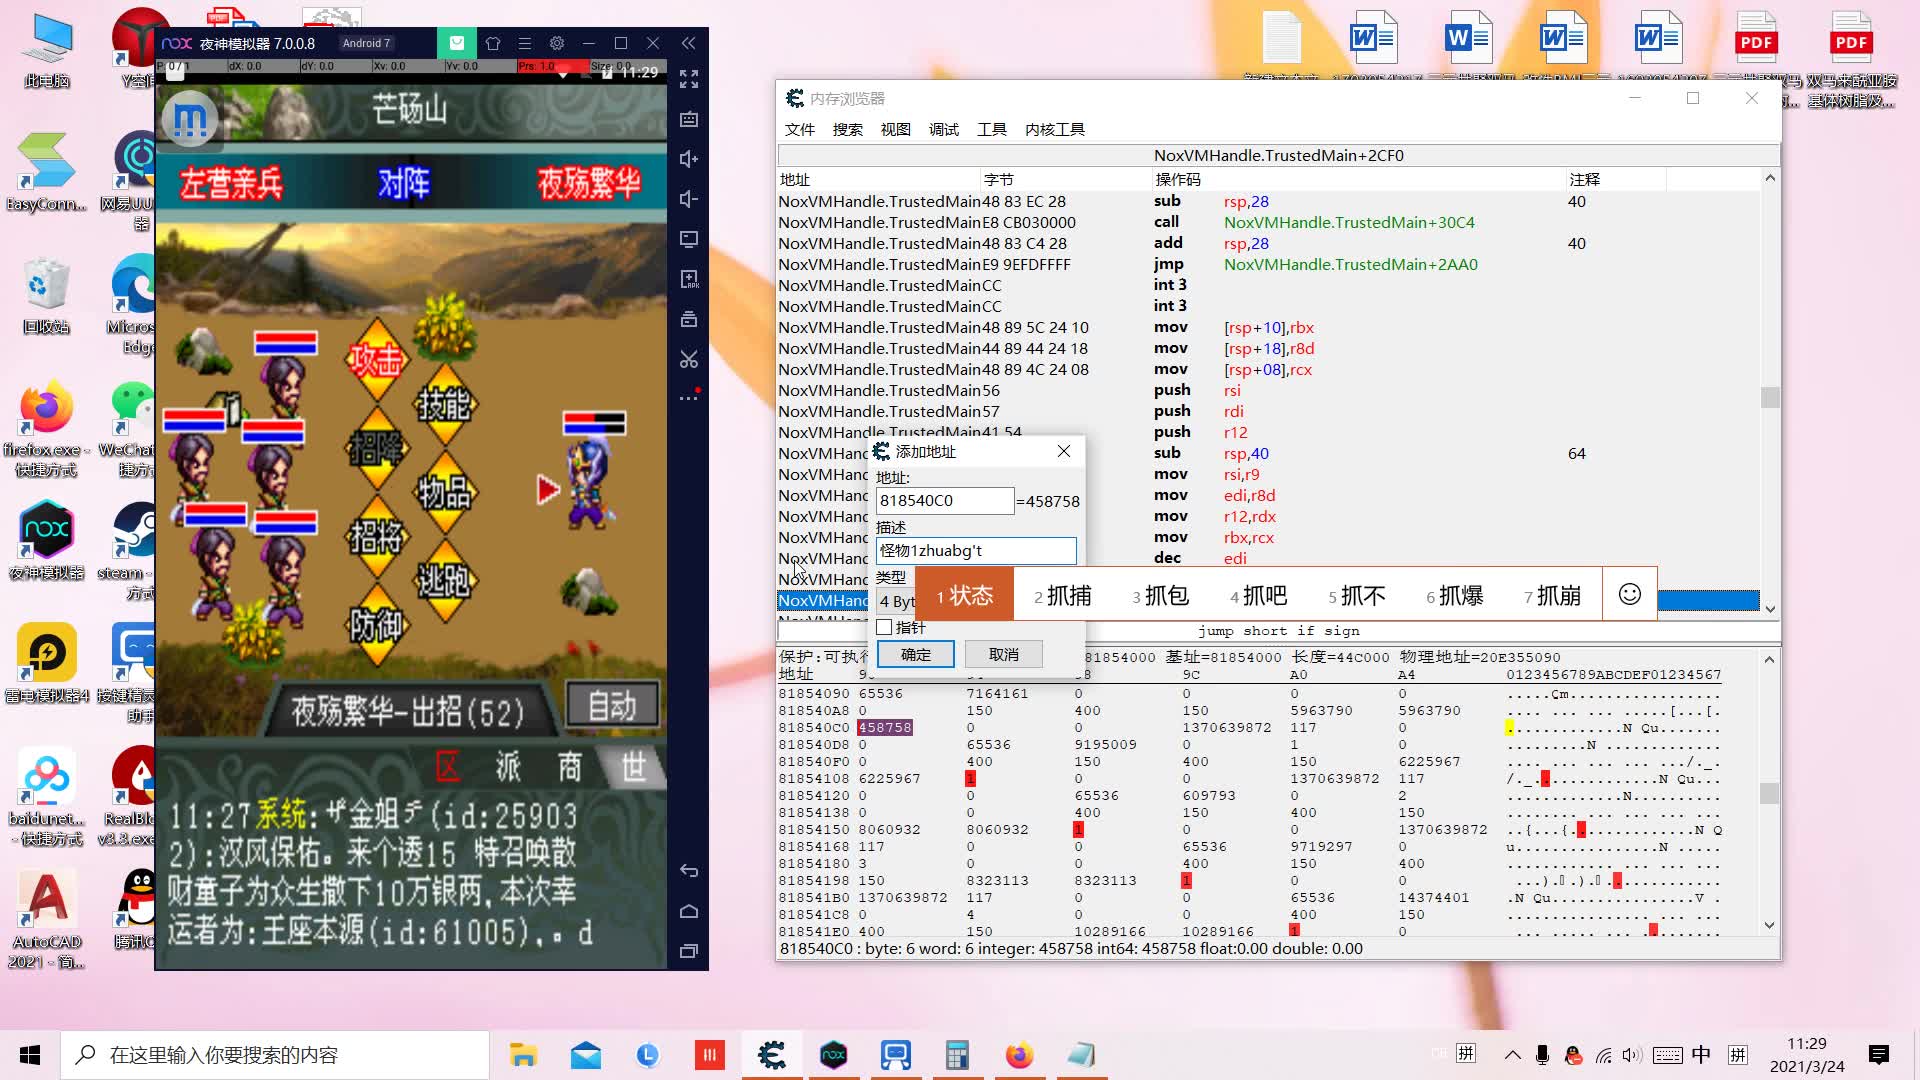Click 描述 description input field

tap(976, 550)
